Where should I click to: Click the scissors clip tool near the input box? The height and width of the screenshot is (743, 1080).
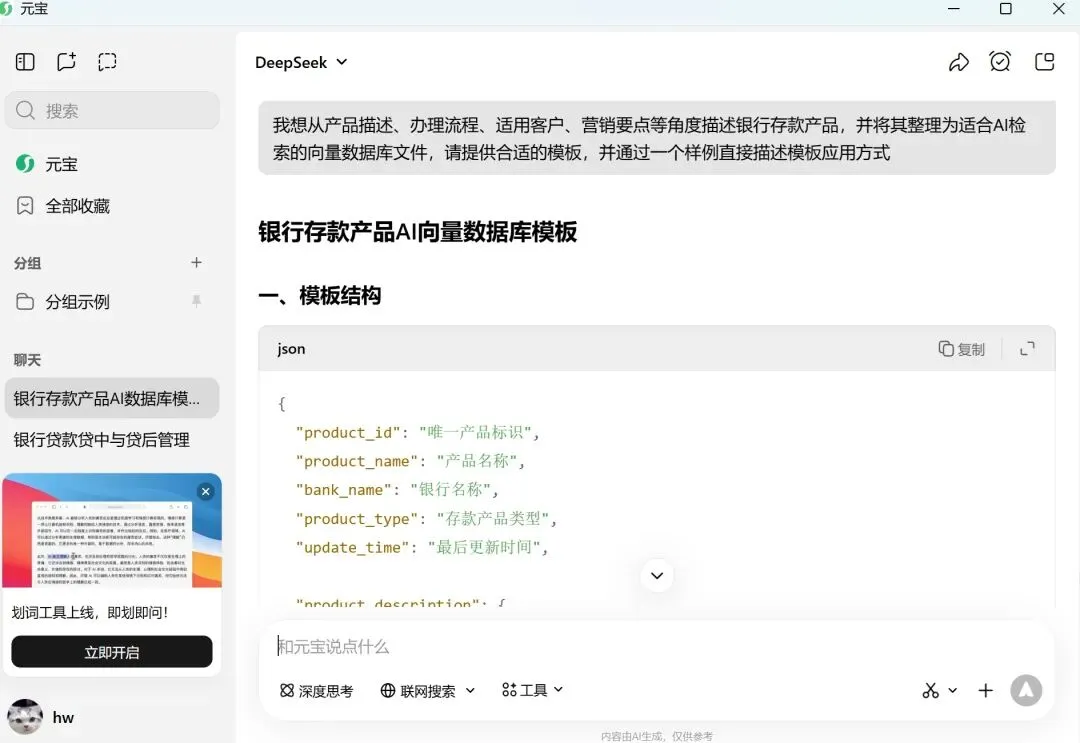coord(930,690)
